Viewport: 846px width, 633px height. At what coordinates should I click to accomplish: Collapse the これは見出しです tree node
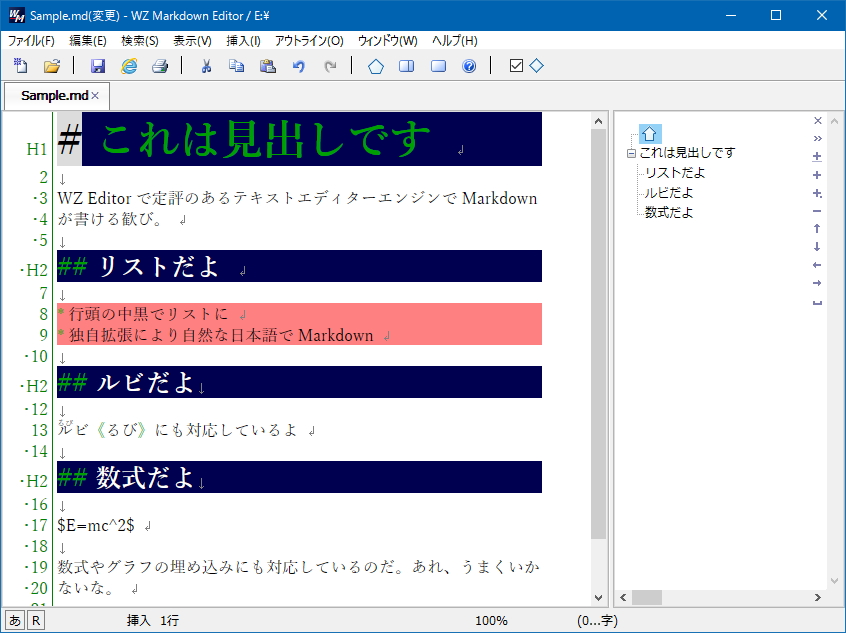click(x=631, y=153)
